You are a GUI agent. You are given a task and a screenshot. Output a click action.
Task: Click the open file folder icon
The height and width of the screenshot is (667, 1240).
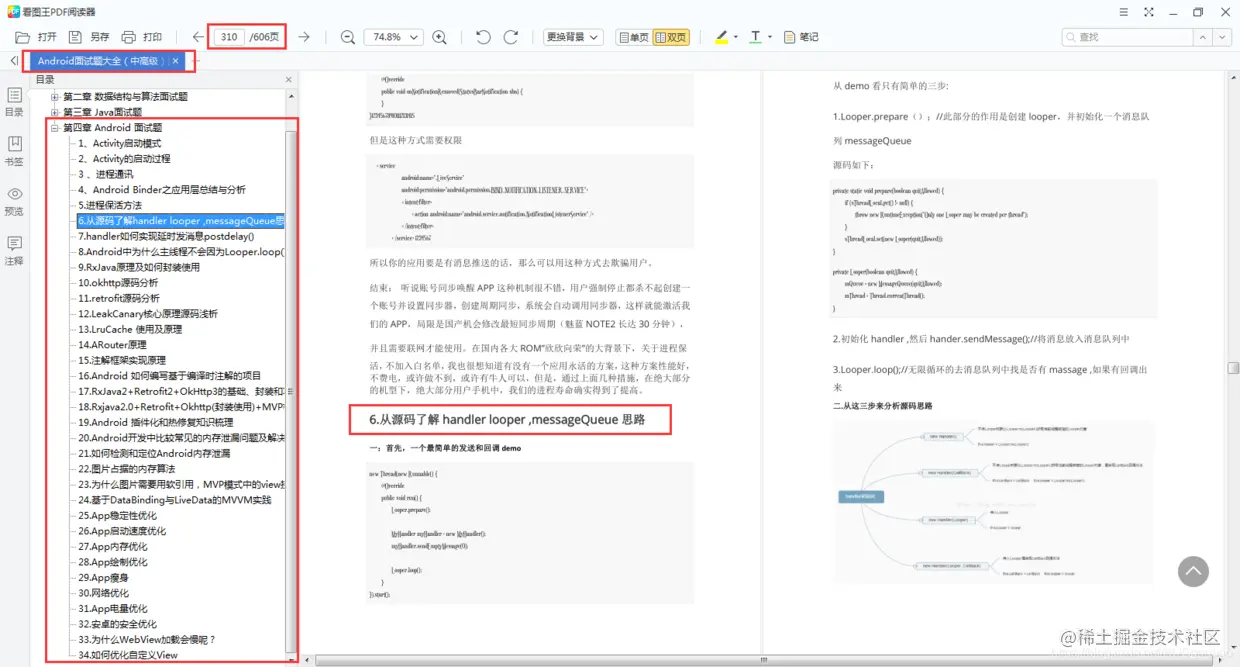coord(23,37)
